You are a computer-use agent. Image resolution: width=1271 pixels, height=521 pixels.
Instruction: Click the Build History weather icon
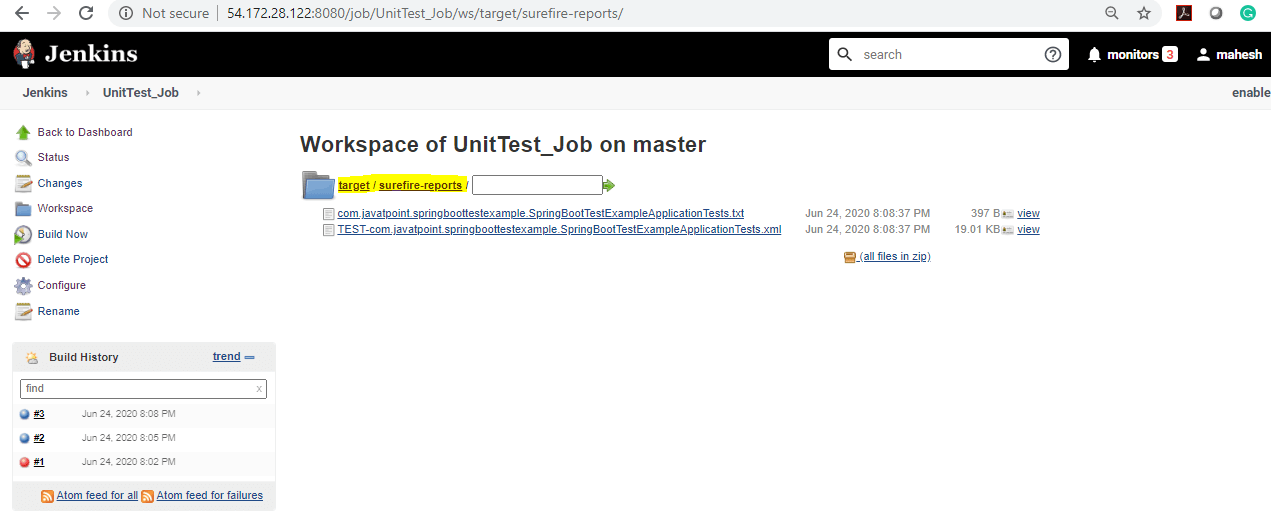click(32, 357)
